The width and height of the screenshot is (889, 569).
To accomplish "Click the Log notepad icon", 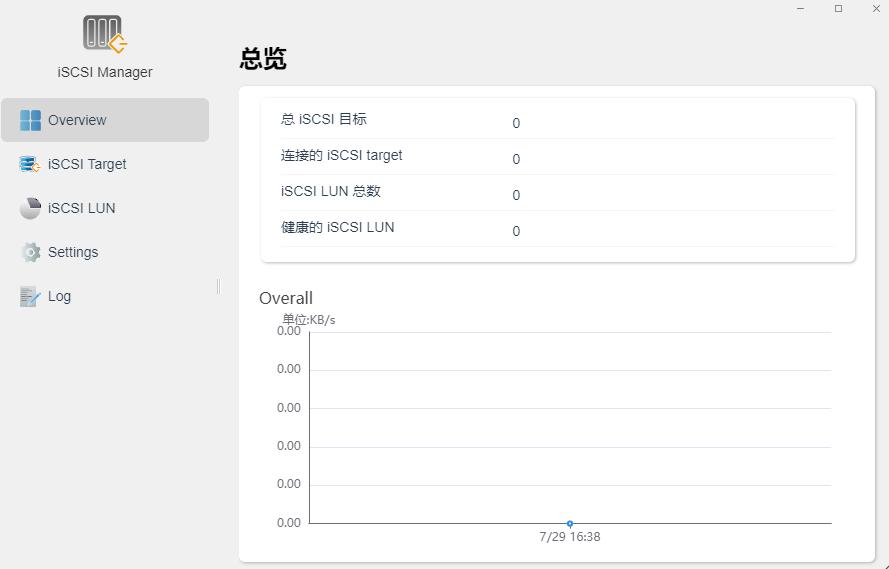I will tap(29, 296).
